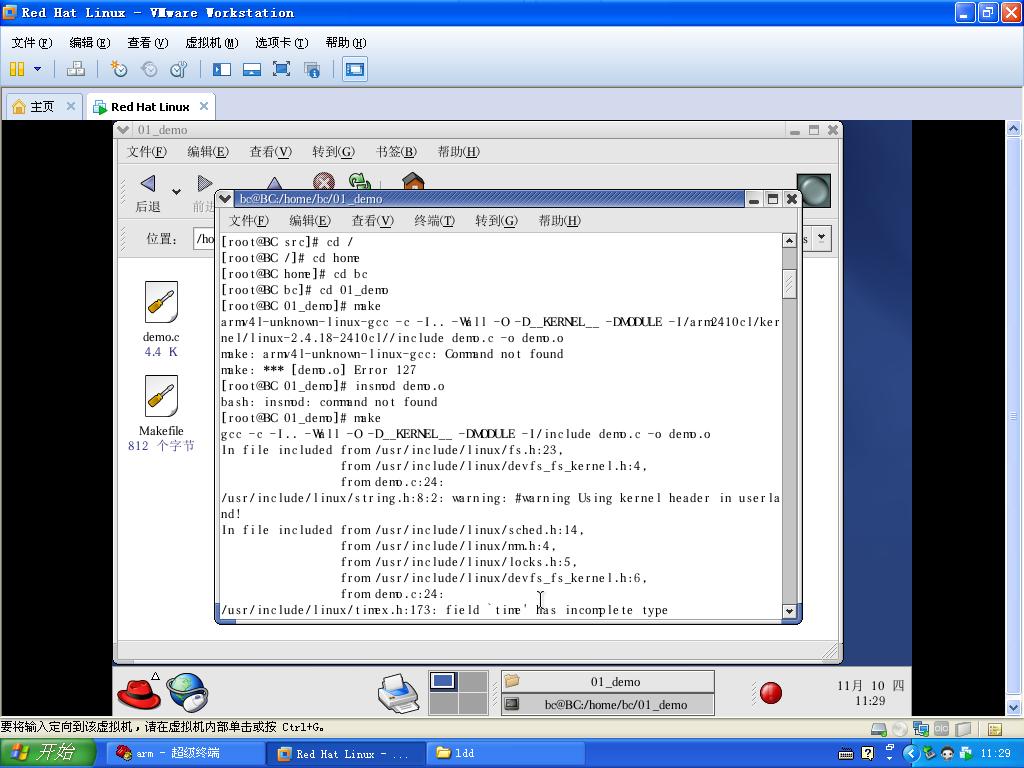This screenshot has height=768, width=1024.
Task: Open the terminal window's 文件(F) menu
Action: coord(248,221)
